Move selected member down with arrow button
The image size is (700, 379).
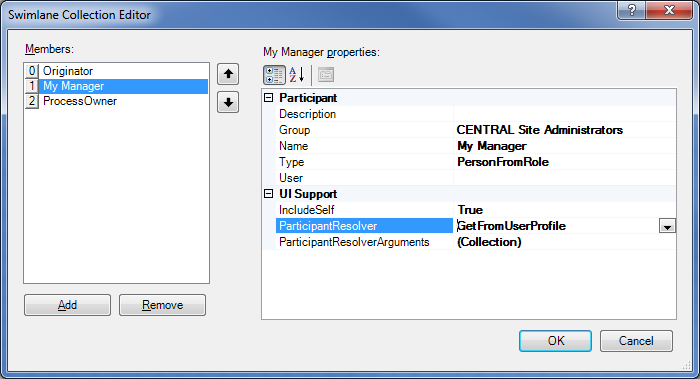tap(228, 103)
